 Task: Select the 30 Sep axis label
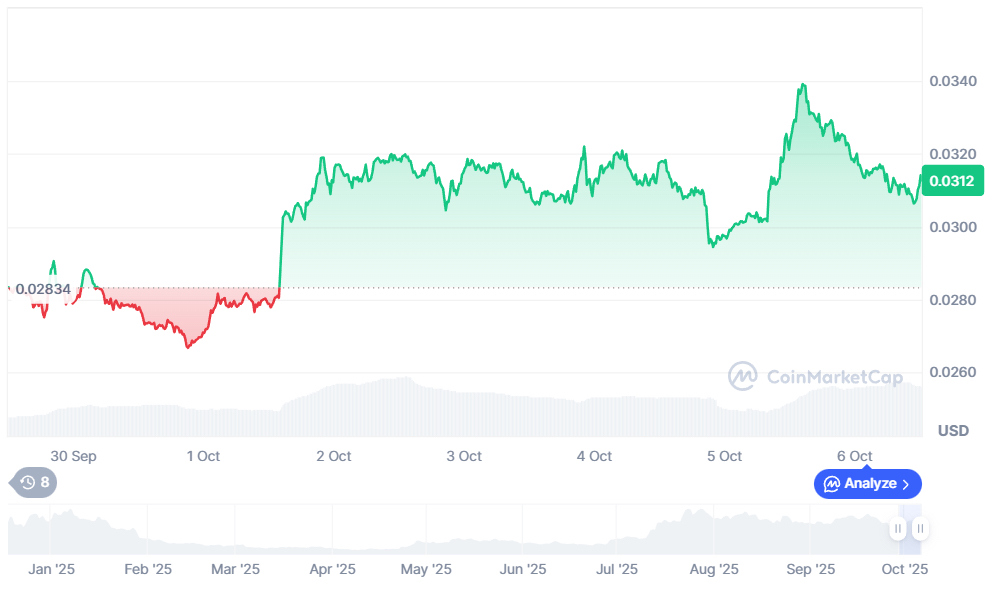73,456
